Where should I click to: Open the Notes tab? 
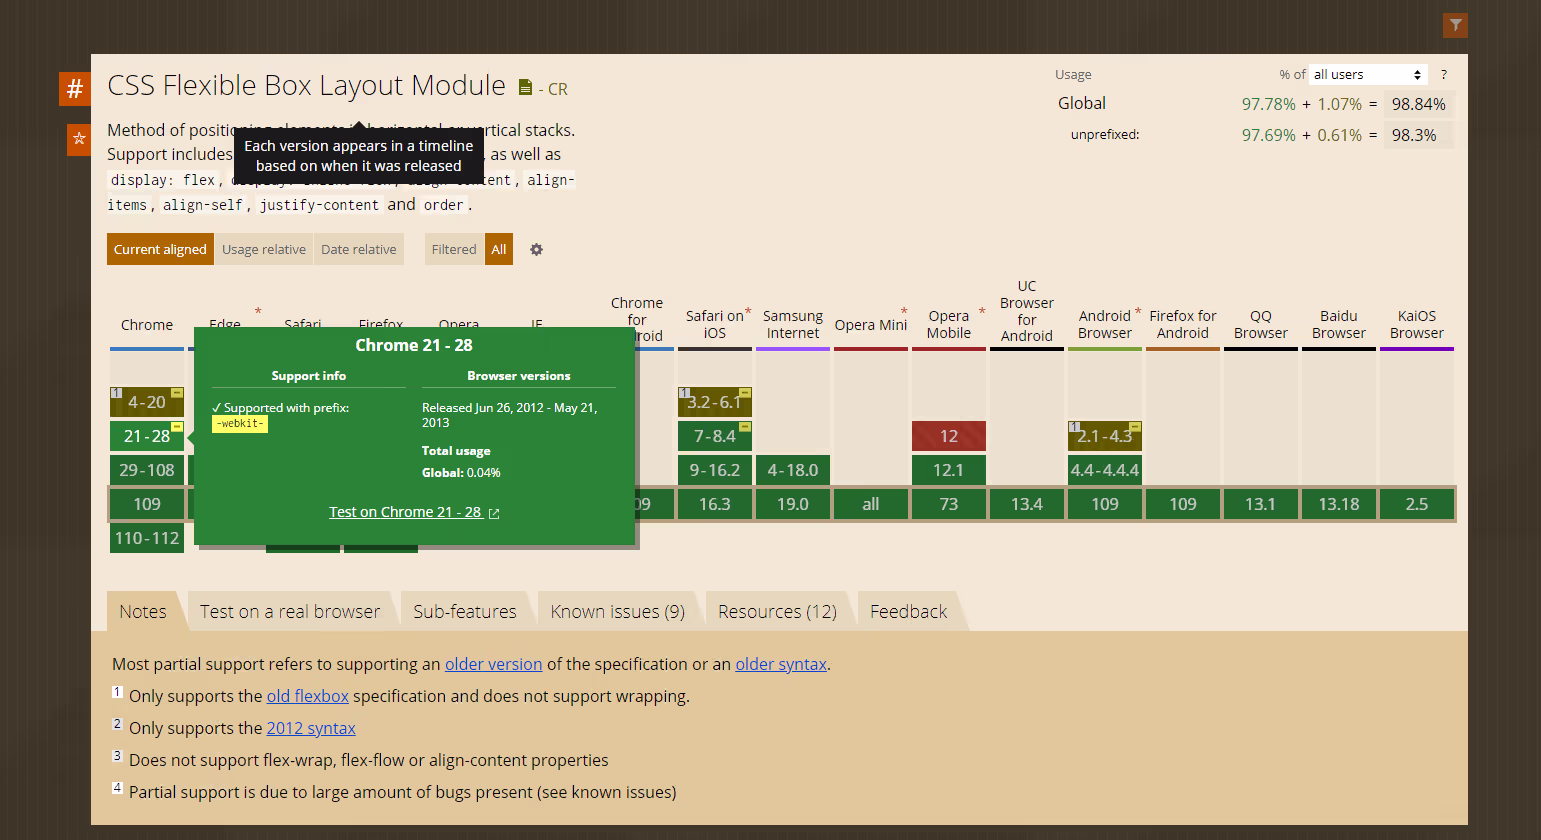[143, 611]
